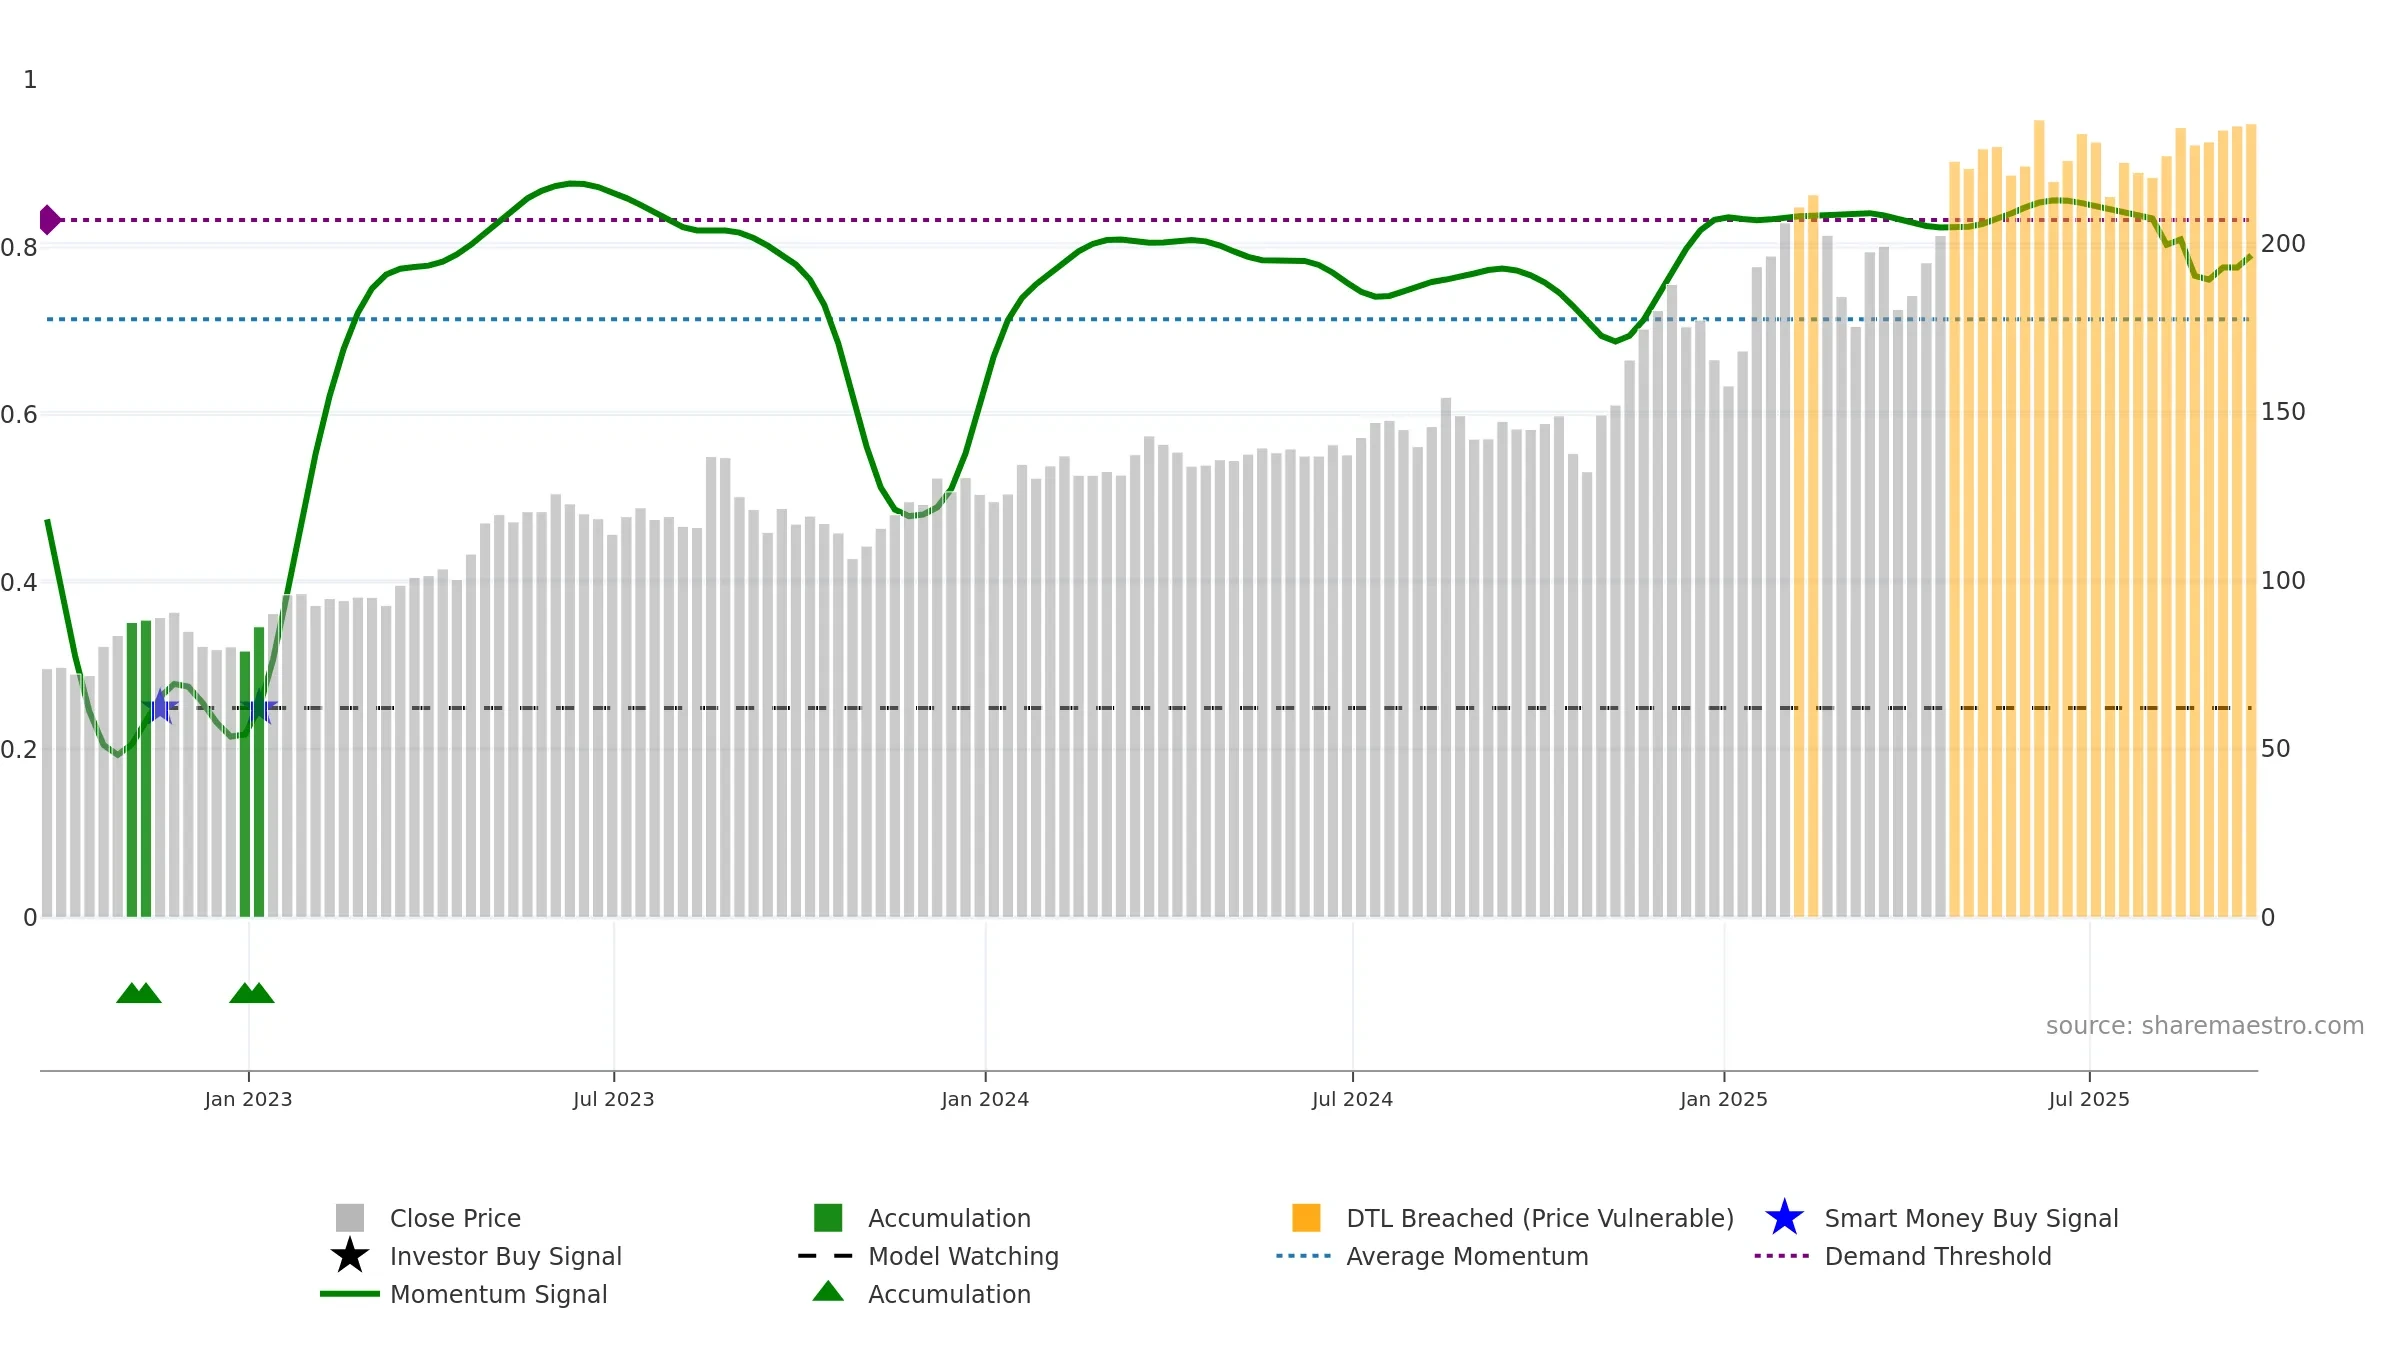2400x1350 pixels.
Task: Click the green Accumulation triangle legend icon
Action: 828,1292
